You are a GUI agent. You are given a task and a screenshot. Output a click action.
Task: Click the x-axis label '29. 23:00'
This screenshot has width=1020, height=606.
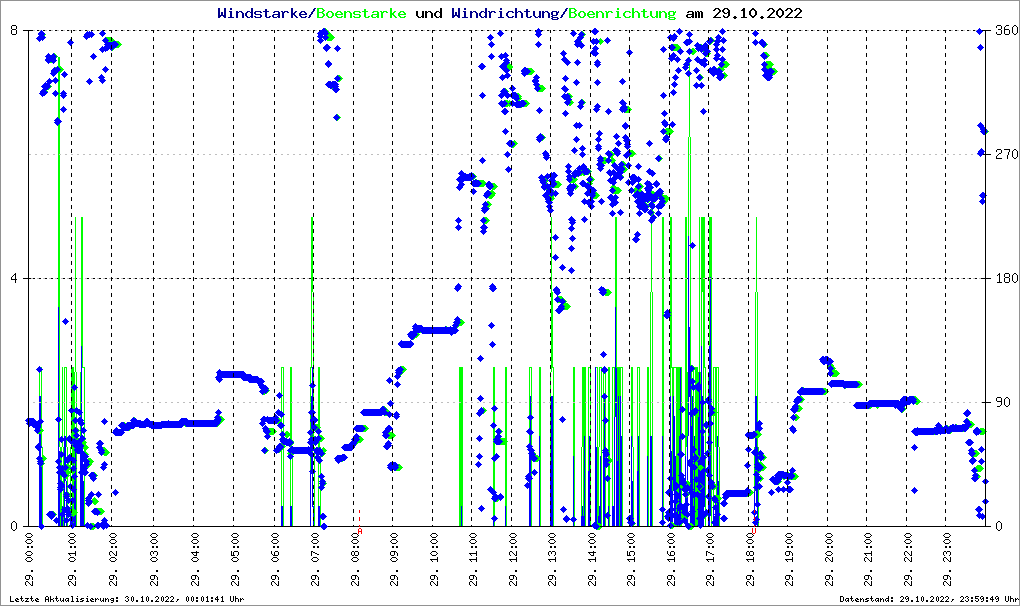[947, 559]
